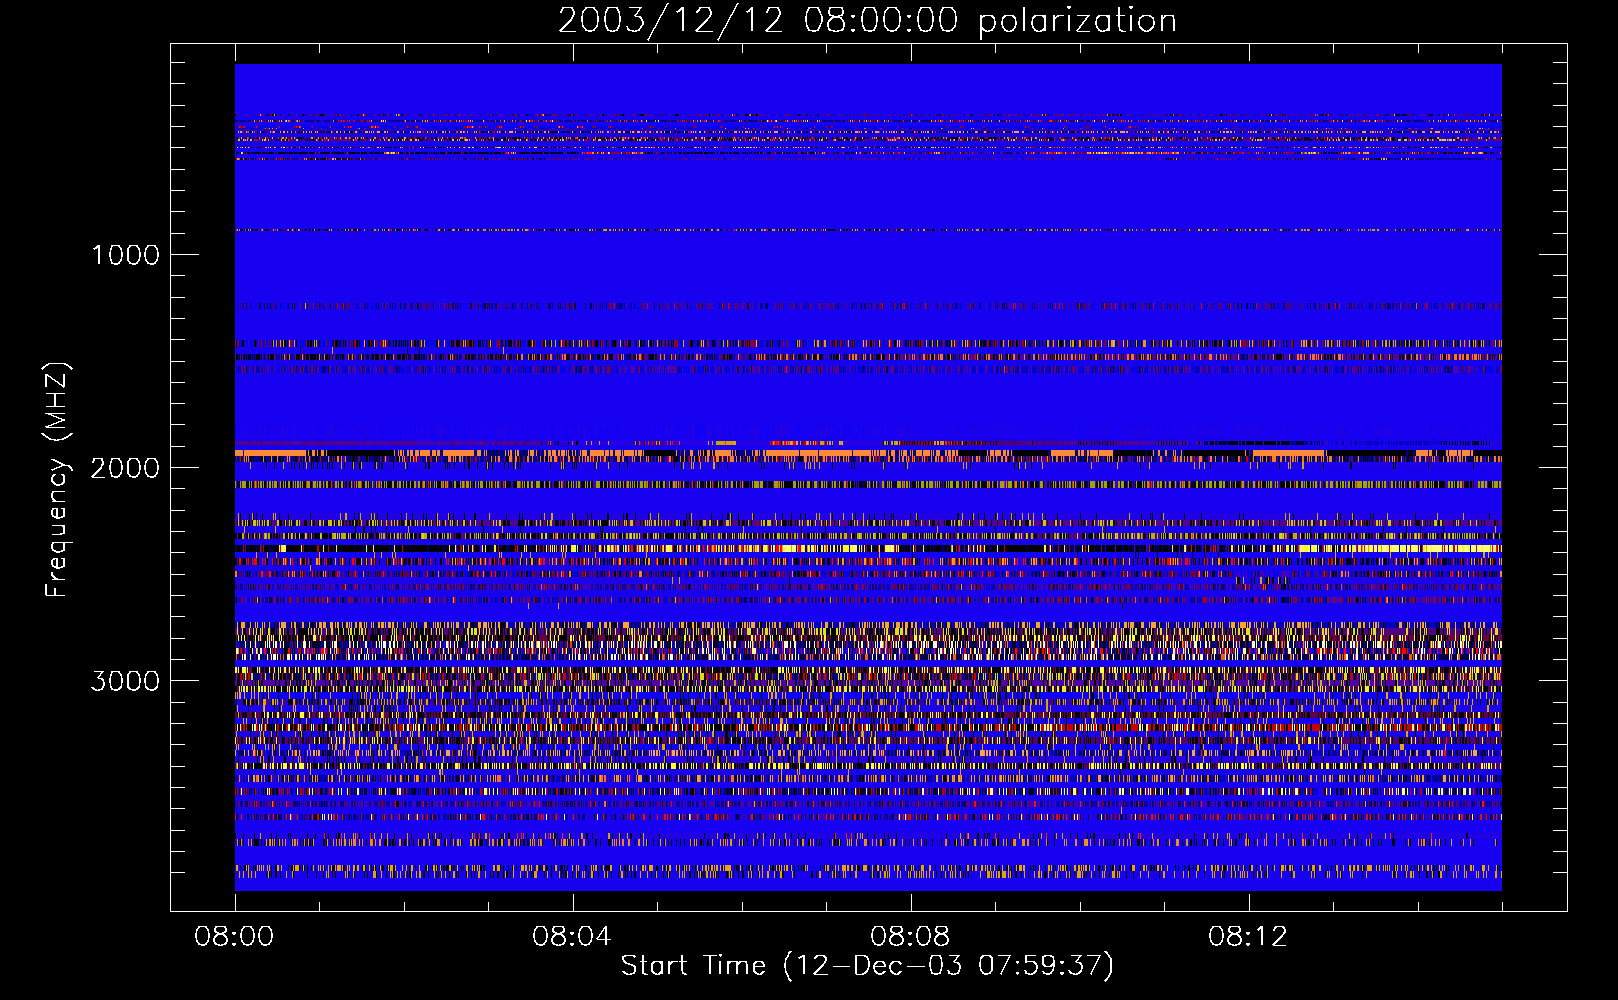The height and width of the screenshot is (1000, 1618).
Task: Click the '1000' frequency tick label
Action: click(125, 255)
